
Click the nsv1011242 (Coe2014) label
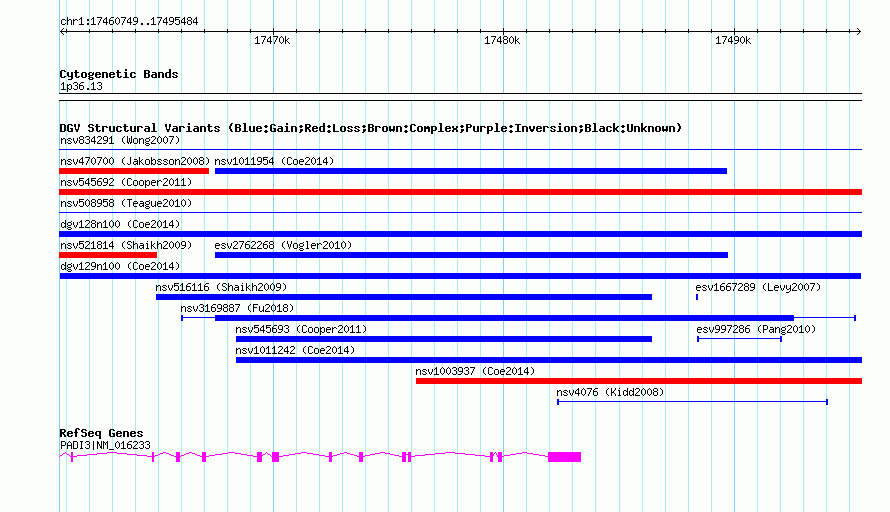(295, 350)
